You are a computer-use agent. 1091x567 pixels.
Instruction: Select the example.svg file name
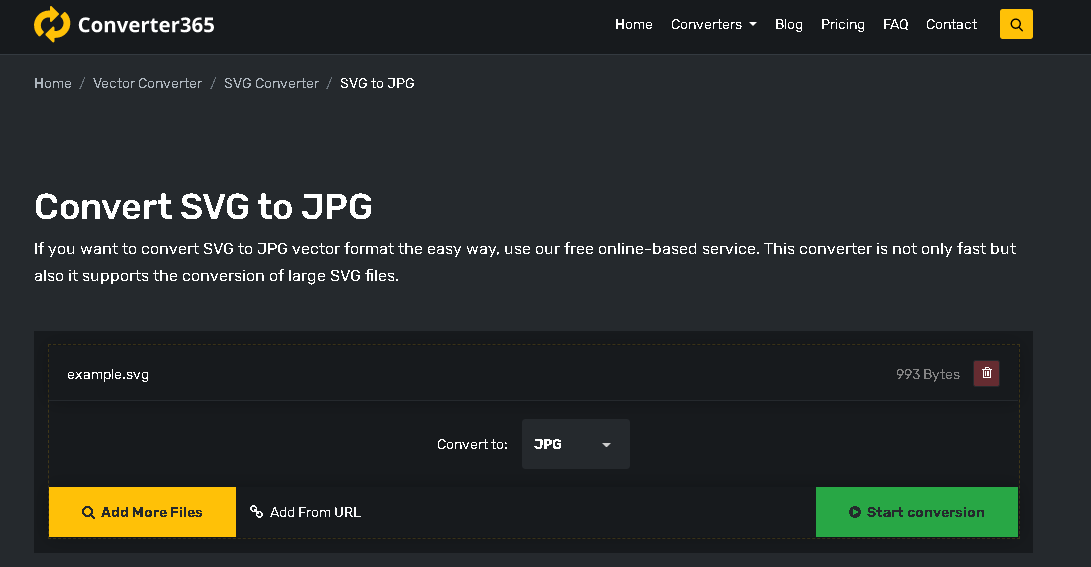pyautogui.click(x=108, y=375)
